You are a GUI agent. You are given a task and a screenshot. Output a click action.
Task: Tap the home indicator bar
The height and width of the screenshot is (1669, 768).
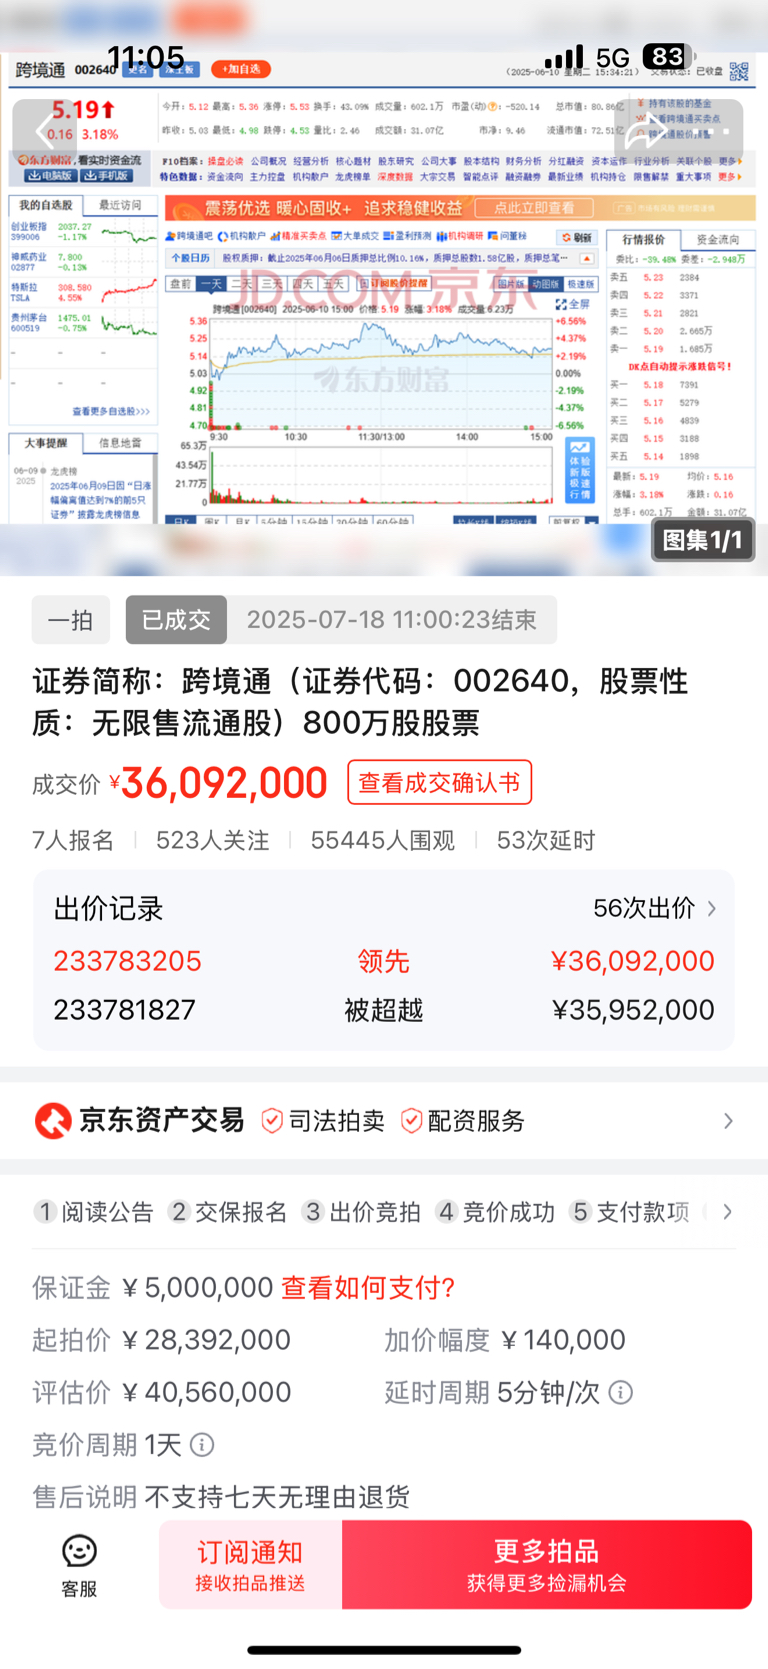click(x=384, y=1650)
